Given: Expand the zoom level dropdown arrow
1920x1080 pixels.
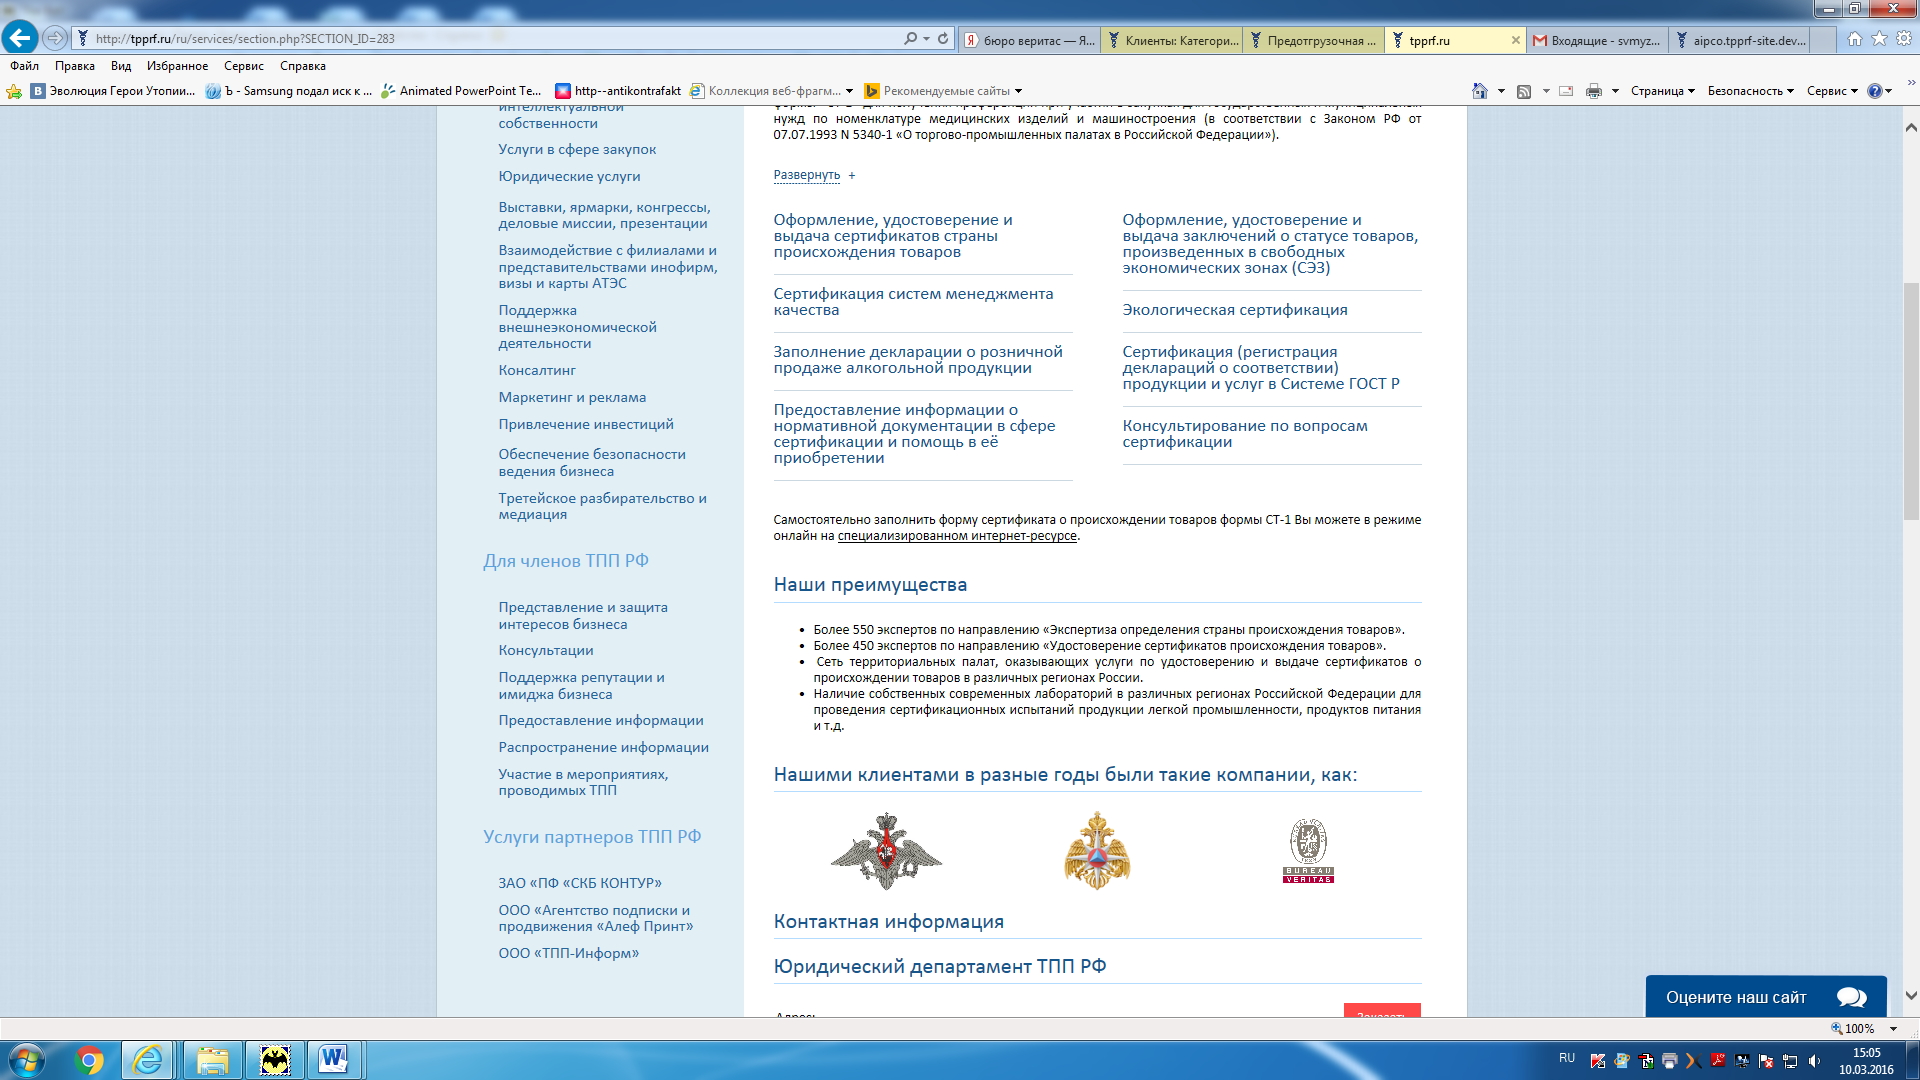Looking at the screenshot, I should [1893, 1028].
